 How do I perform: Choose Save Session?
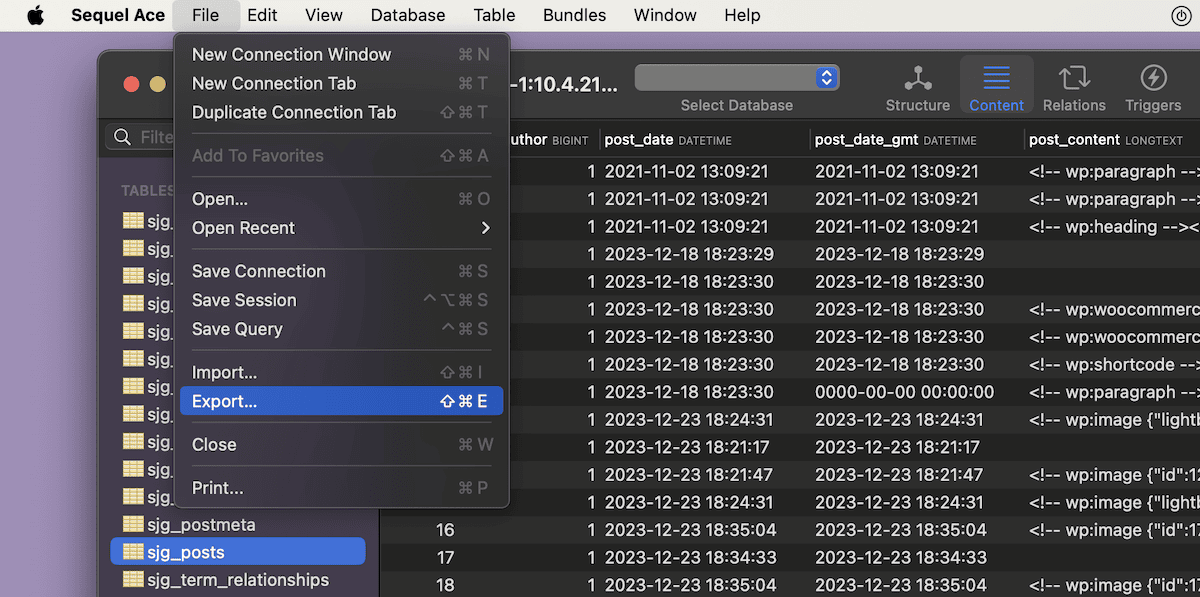point(341,300)
